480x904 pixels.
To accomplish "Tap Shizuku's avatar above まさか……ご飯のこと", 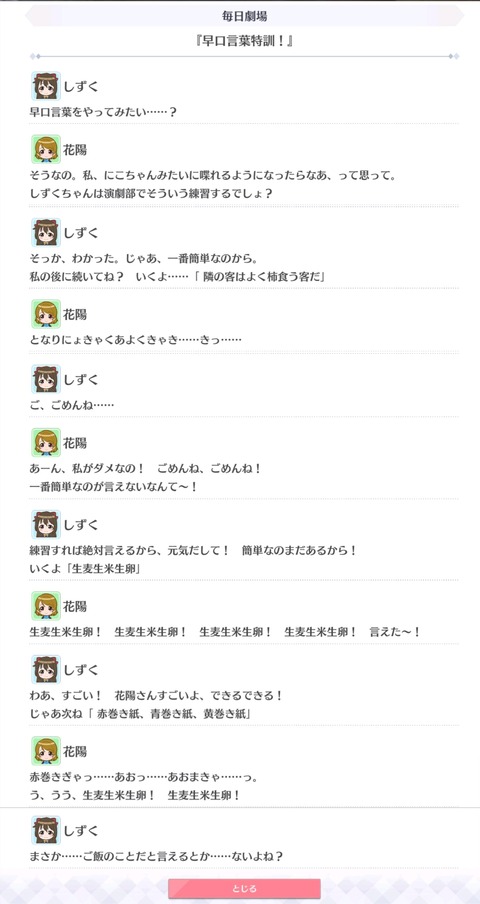I will click(46, 830).
